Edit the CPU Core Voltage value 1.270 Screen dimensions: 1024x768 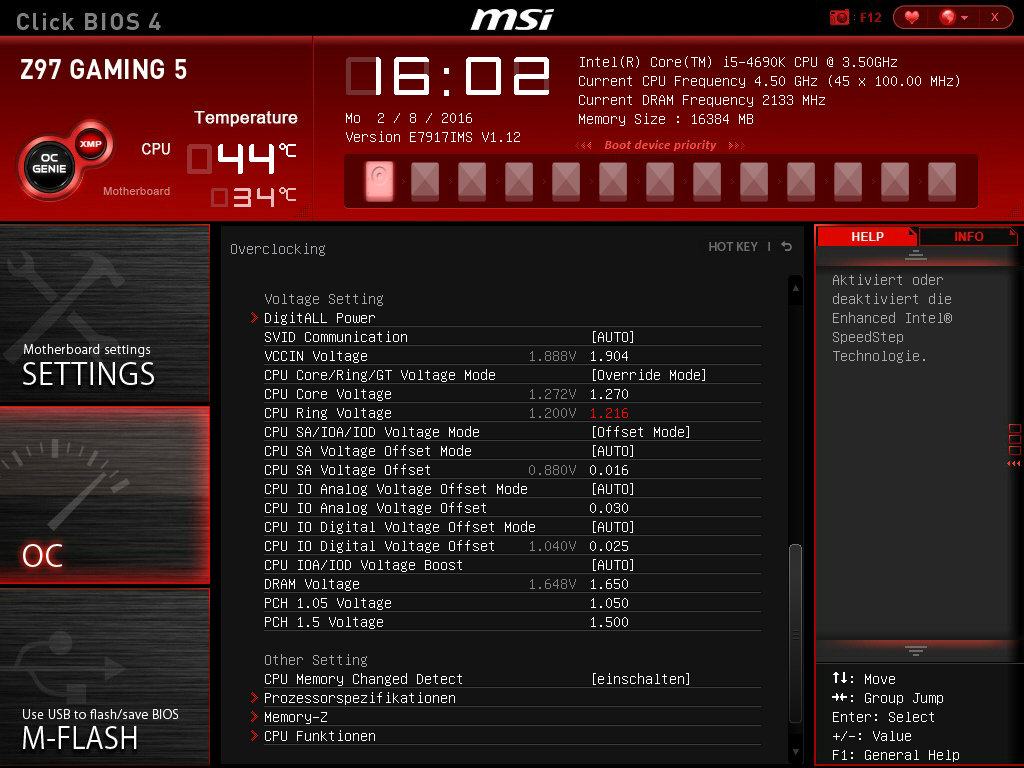(x=609, y=394)
